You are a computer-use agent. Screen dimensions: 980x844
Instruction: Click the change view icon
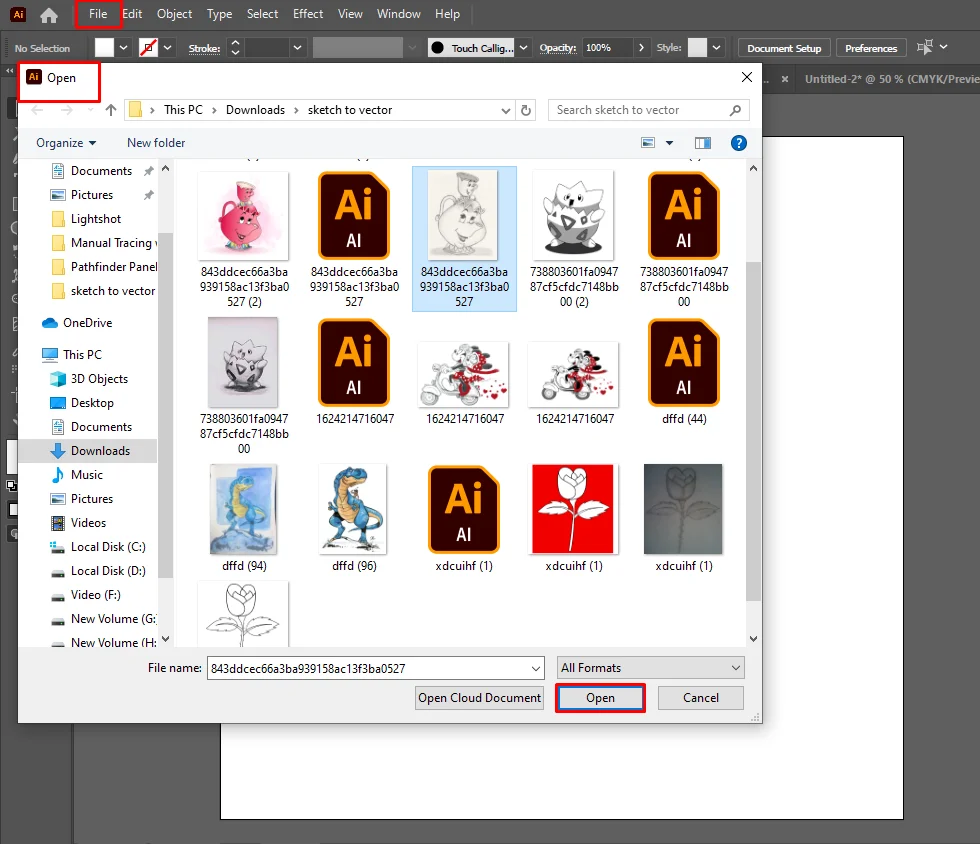tap(648, 143)
